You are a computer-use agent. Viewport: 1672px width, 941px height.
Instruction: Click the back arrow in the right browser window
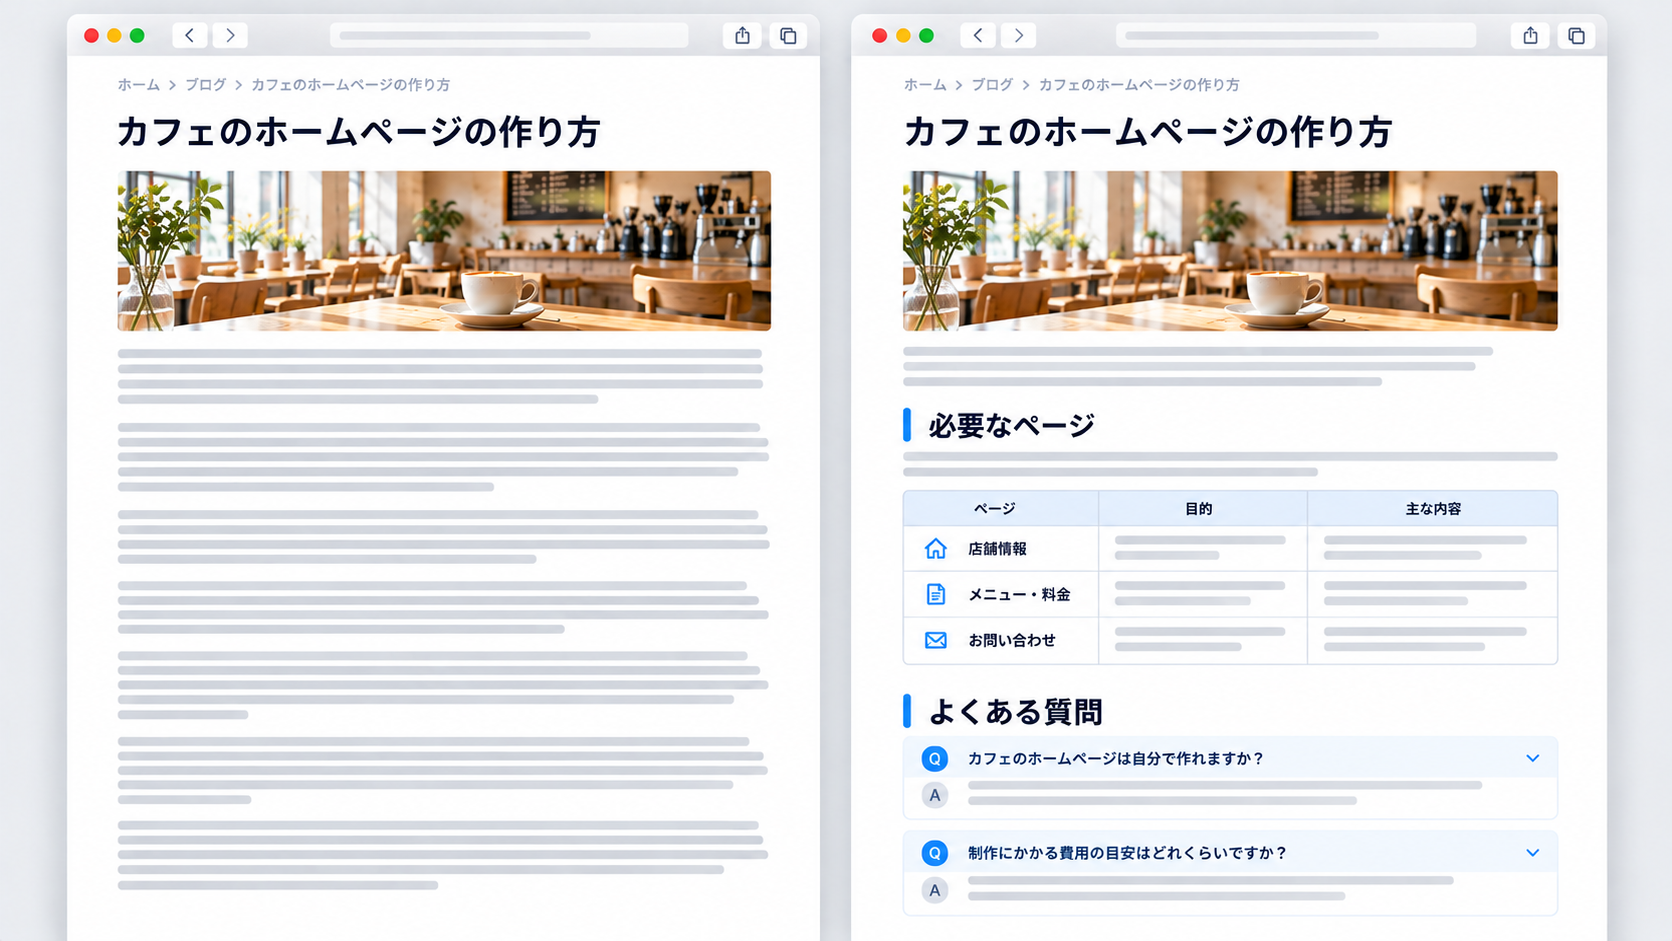tap(978, 36)
